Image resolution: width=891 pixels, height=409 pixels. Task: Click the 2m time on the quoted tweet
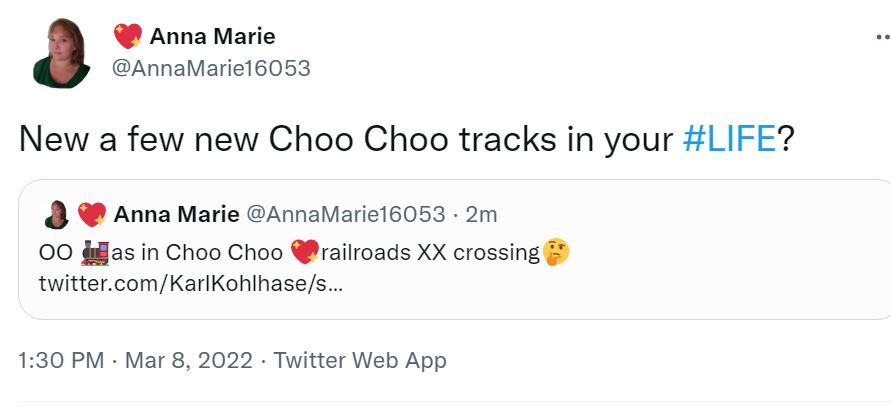481,214
